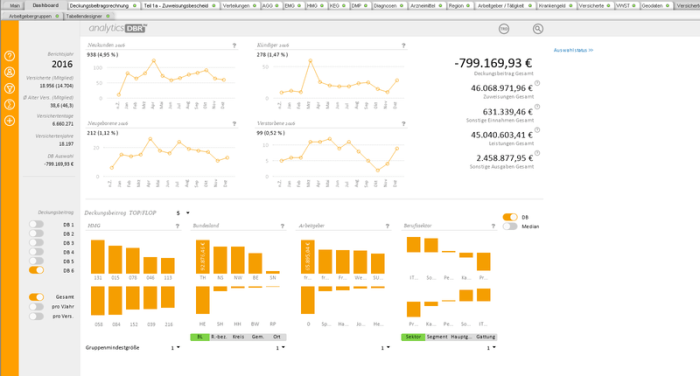
Task: Click the user profile icon in the sidebar
Action: tap(9, 72)
